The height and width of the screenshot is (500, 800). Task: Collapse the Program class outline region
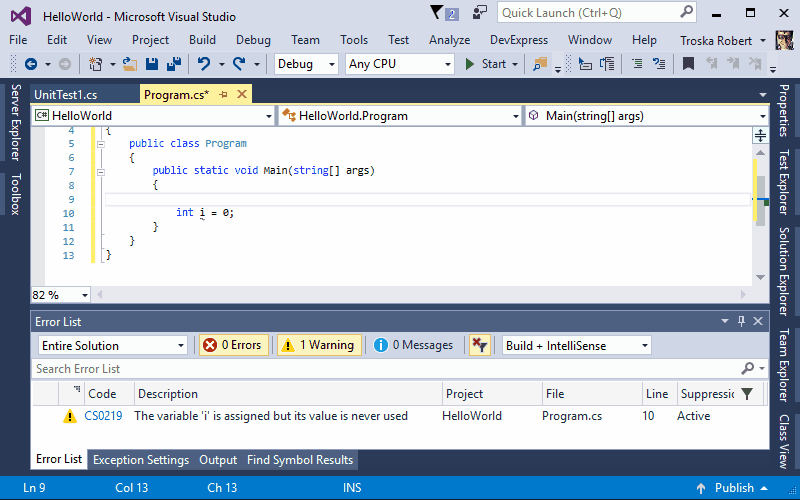pyautogui.click(x=101, y=144)
